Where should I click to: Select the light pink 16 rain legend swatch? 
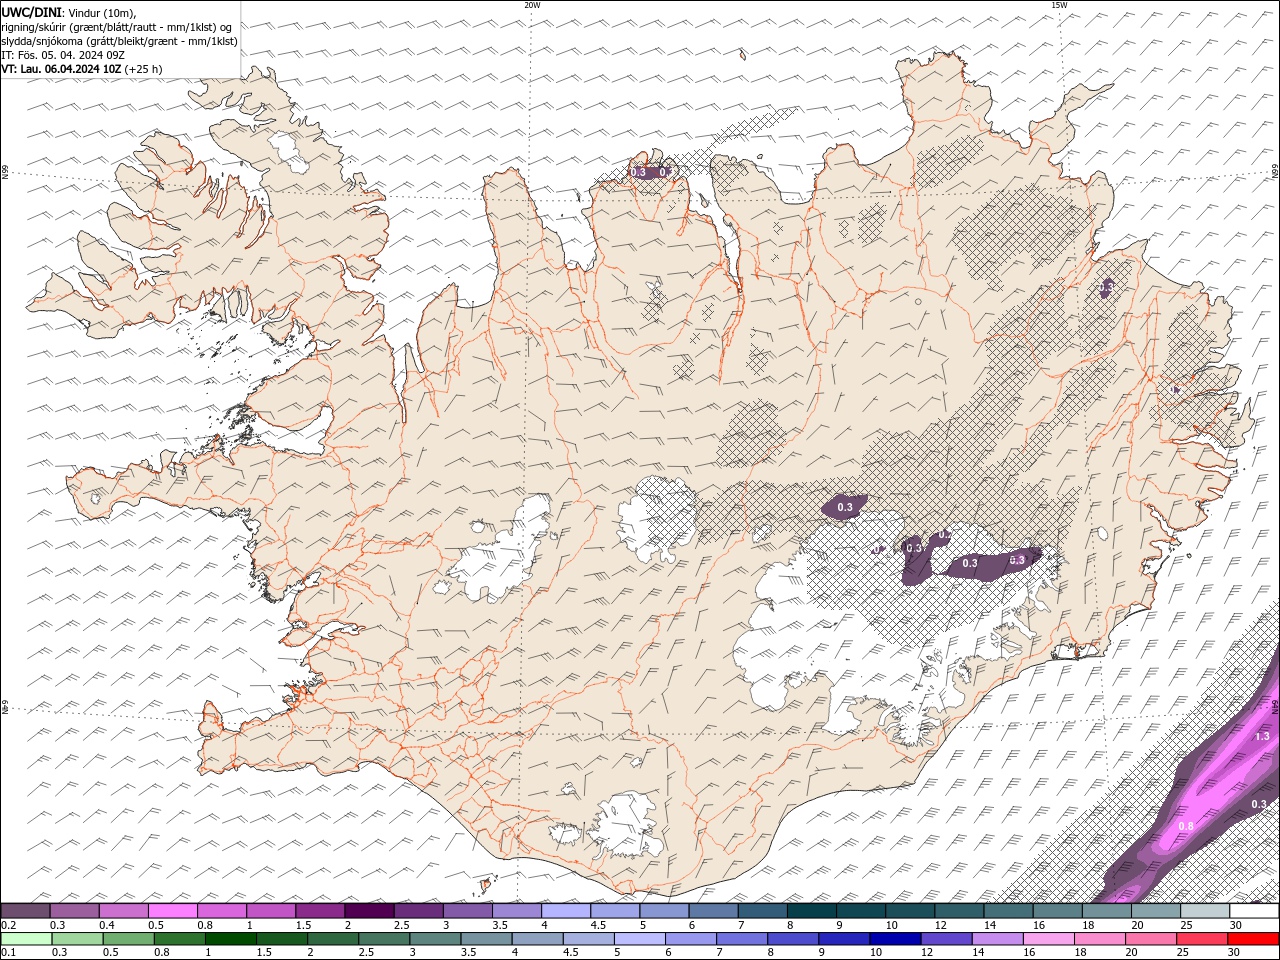tap(1048, 939)
